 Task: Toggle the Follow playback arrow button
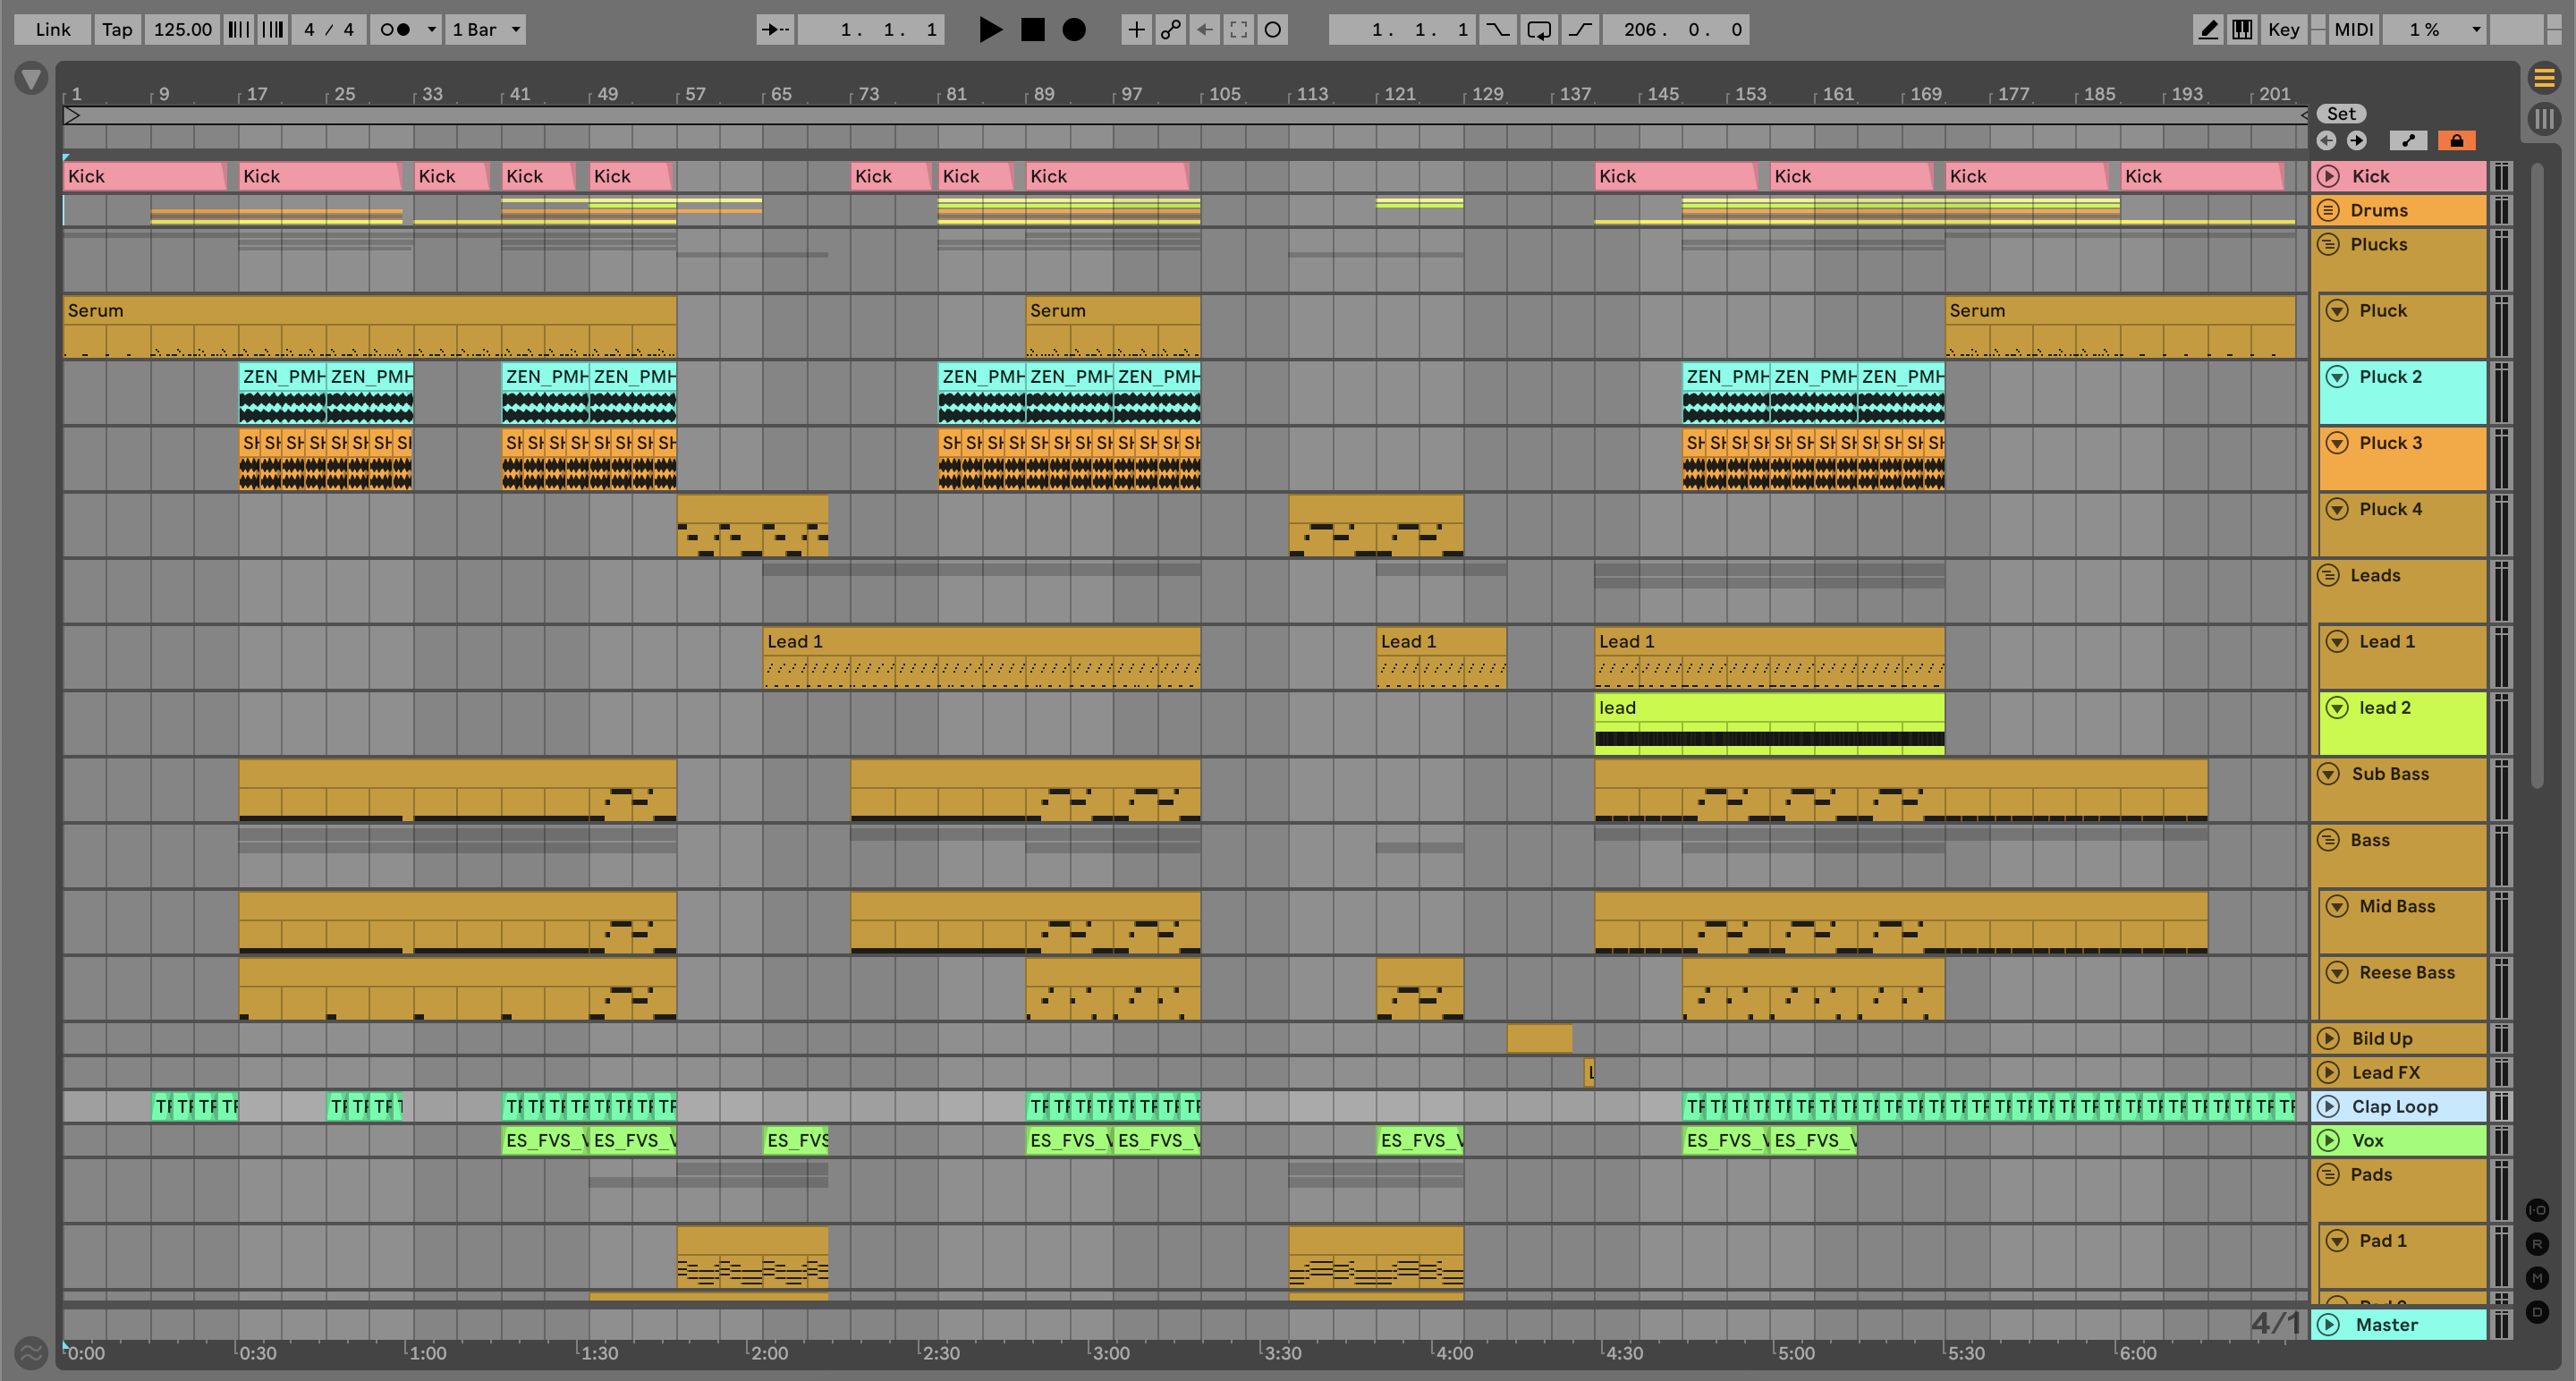[775, 30]
